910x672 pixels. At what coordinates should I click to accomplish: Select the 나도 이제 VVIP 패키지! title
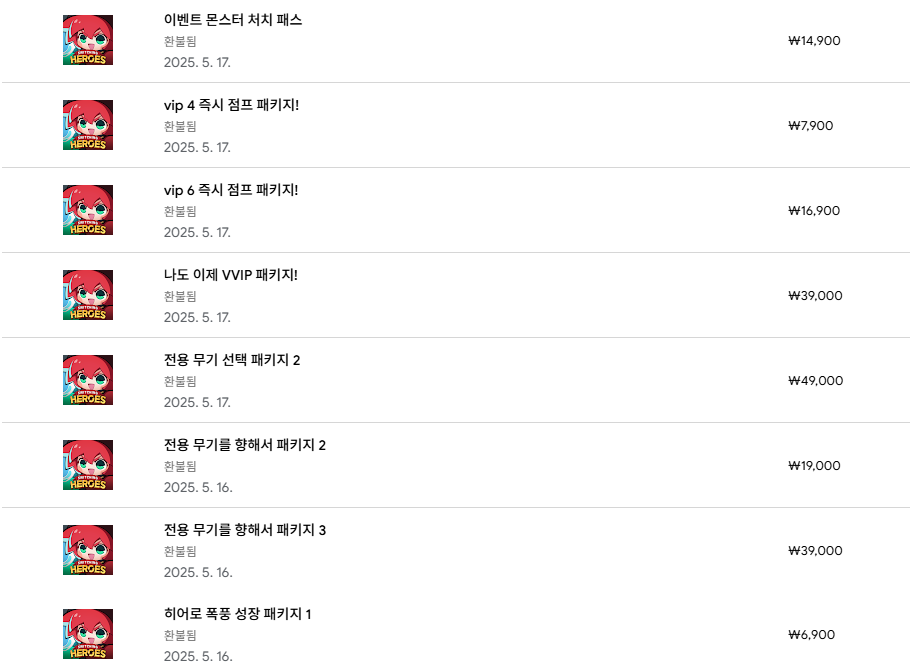[x=231, y=275]
